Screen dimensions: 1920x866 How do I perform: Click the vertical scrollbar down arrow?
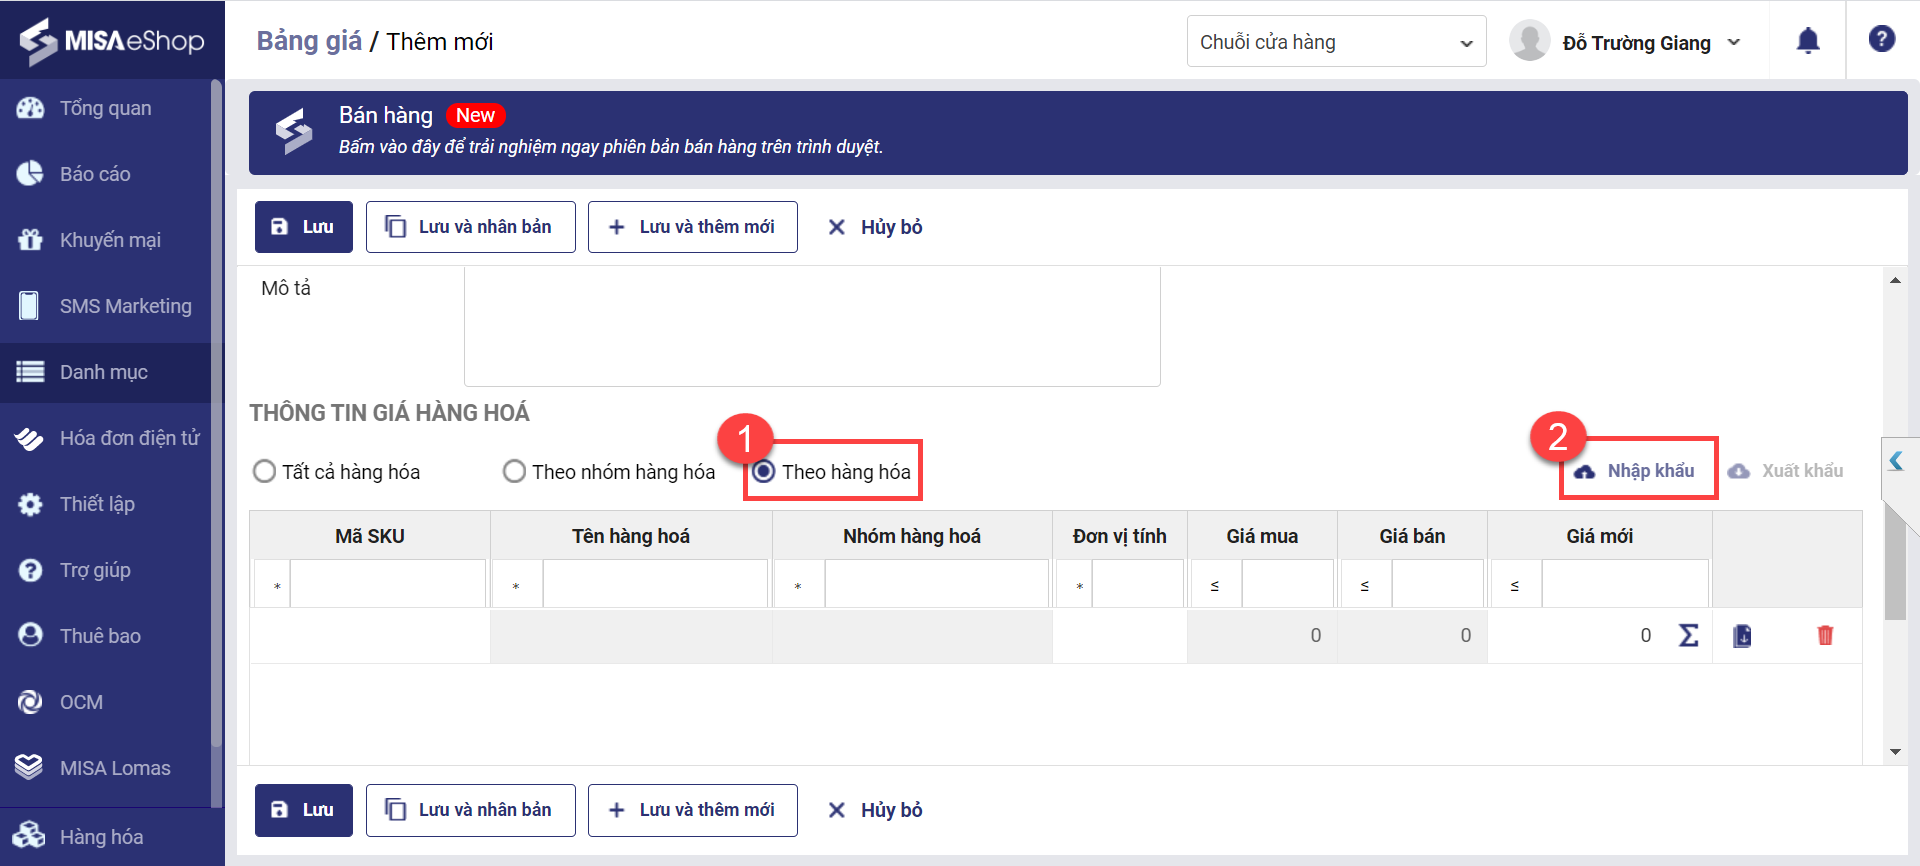(1895, 752)
